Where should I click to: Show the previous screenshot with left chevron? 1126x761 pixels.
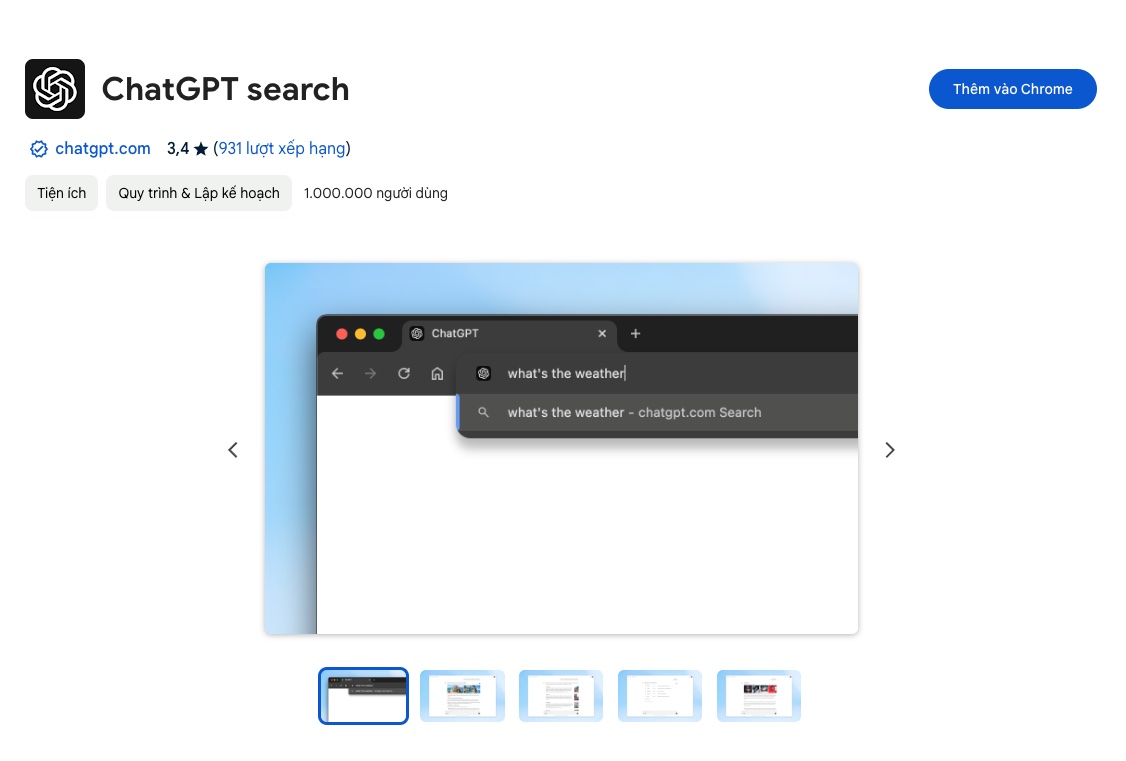point(233,450)
